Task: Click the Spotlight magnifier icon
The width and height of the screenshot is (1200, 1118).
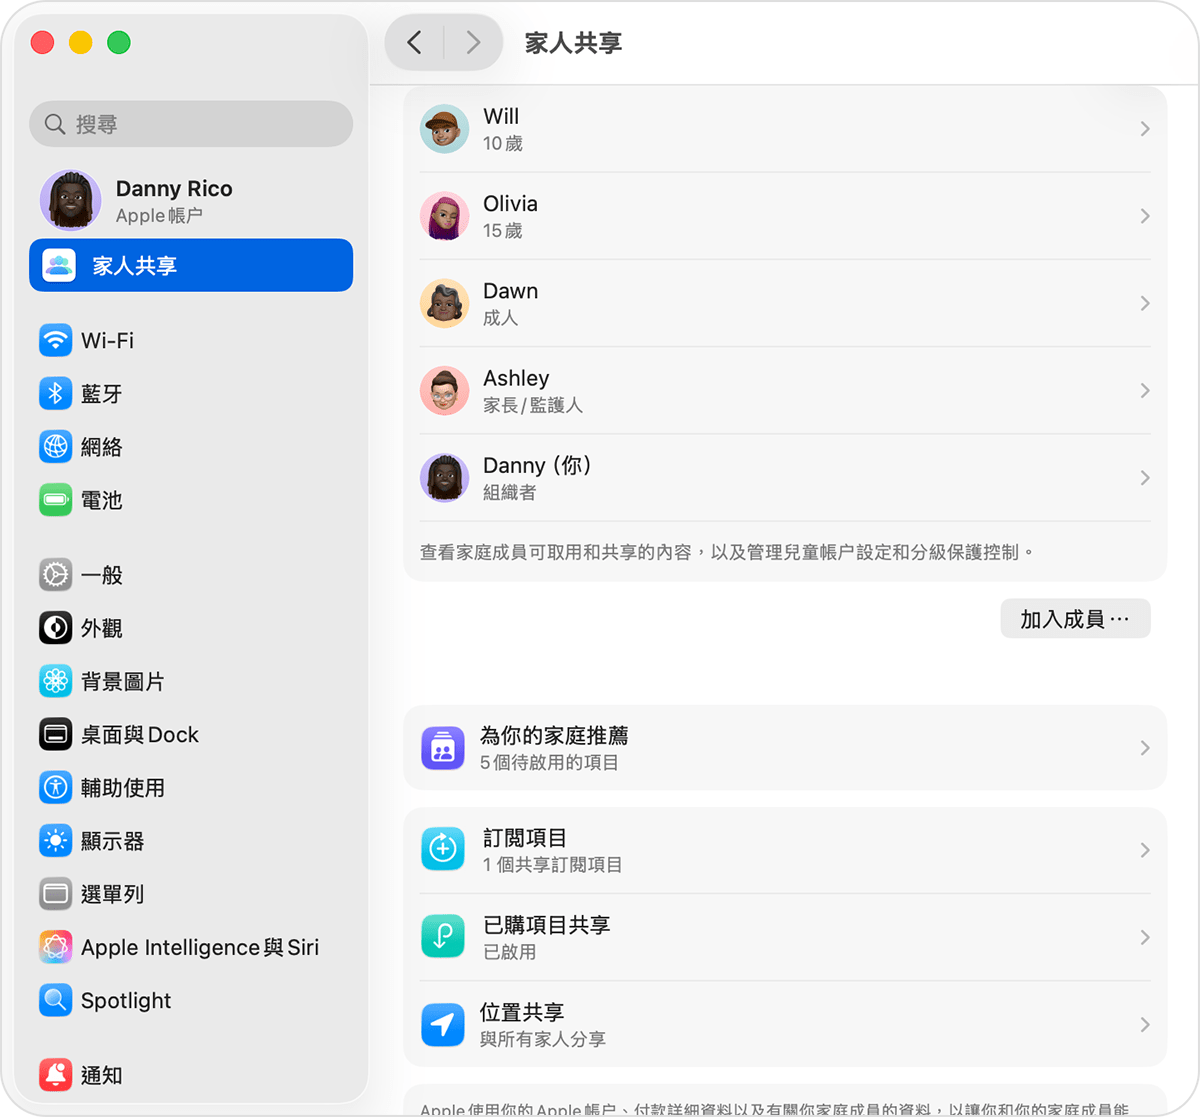Action: pyautogui.click(x=55, y=1000)
